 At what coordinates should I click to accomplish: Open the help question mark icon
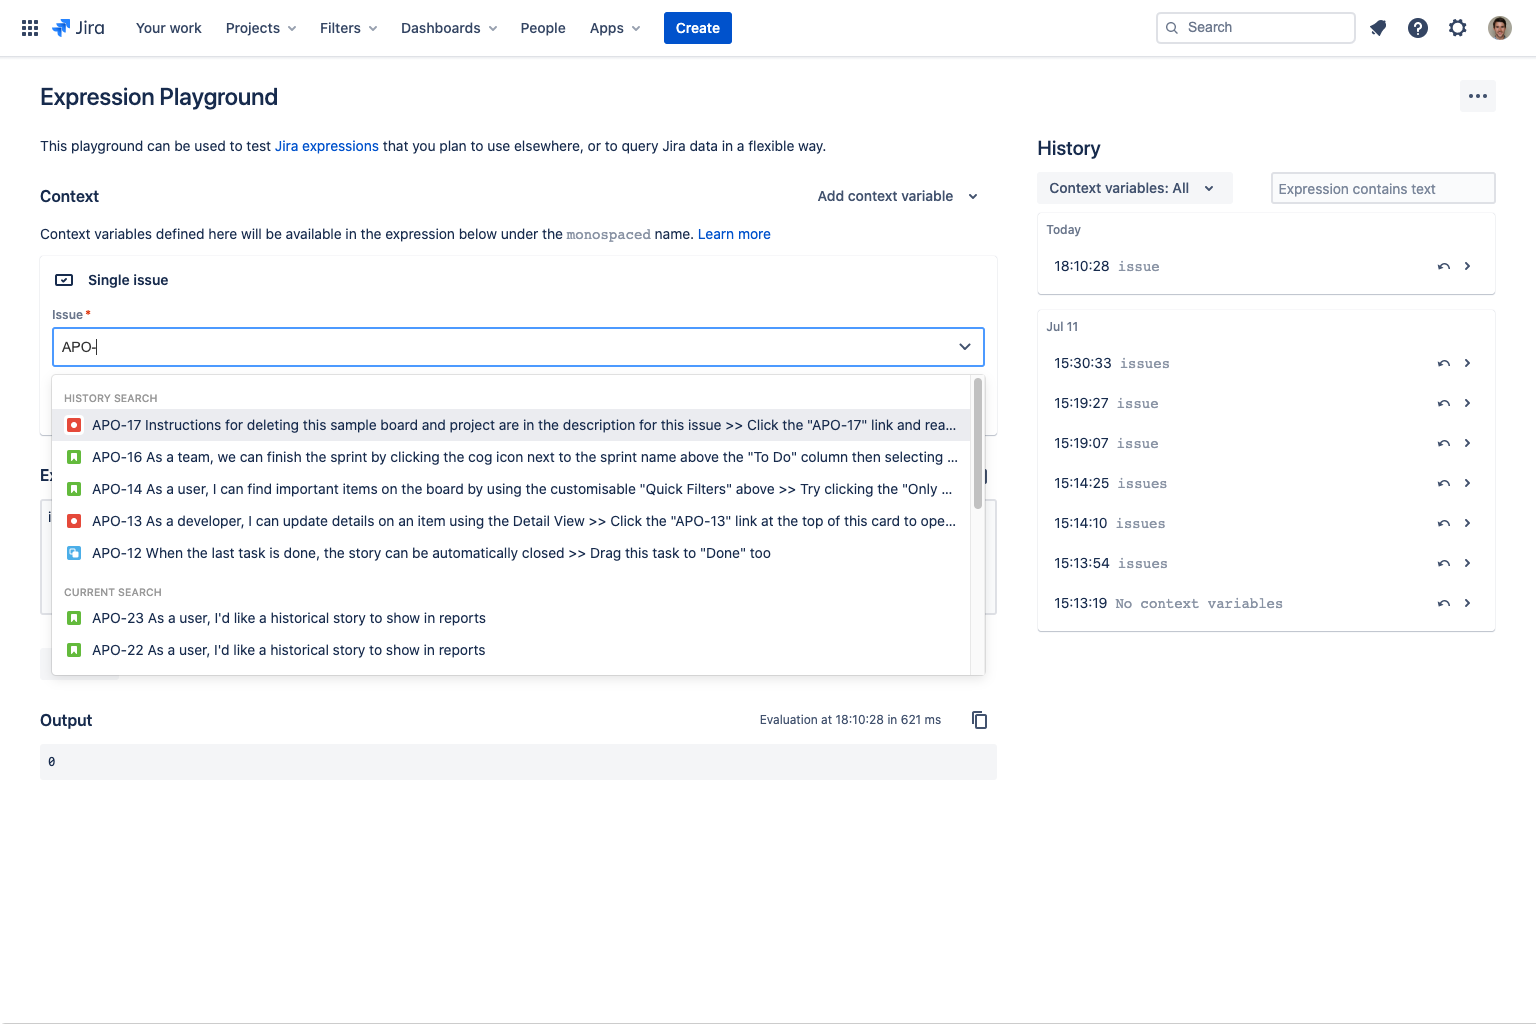coord(1418,28)
